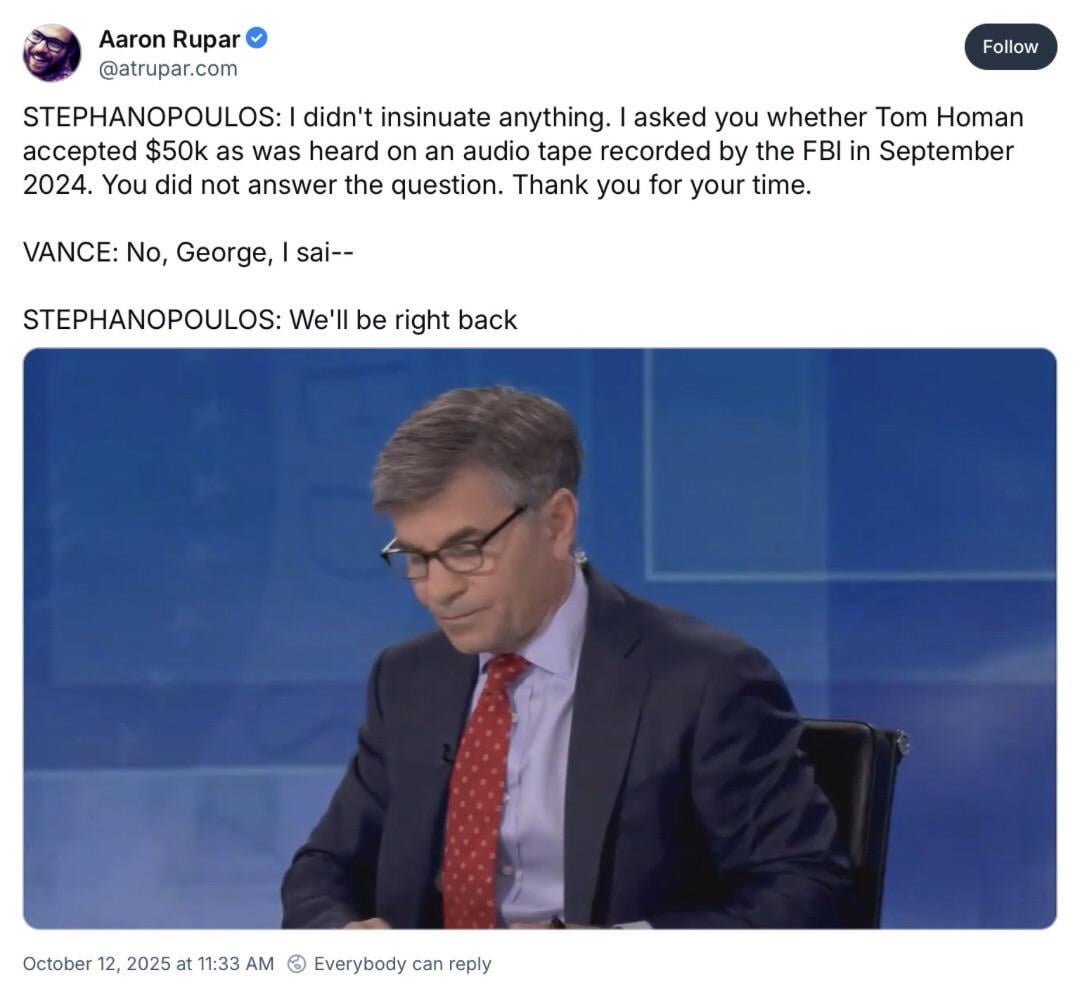1080x990 pixels.
Task: Click the blue verified checkmark badge
Action: tap(257, 39)
